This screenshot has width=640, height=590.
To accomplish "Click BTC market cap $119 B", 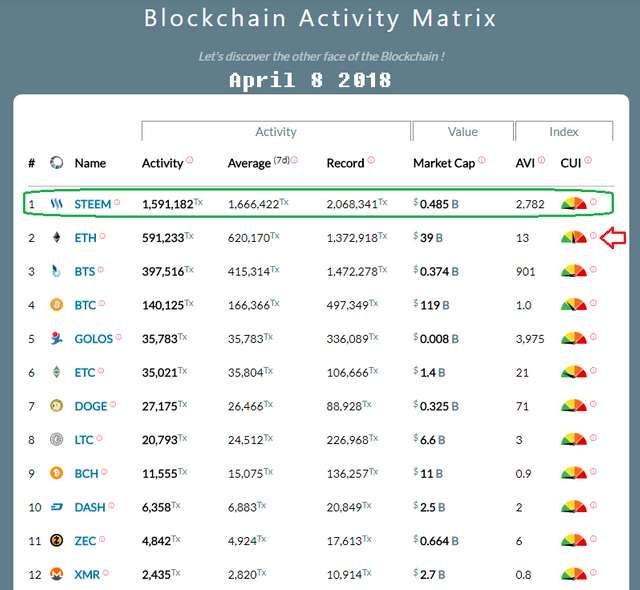I will (x=431, y=305).
